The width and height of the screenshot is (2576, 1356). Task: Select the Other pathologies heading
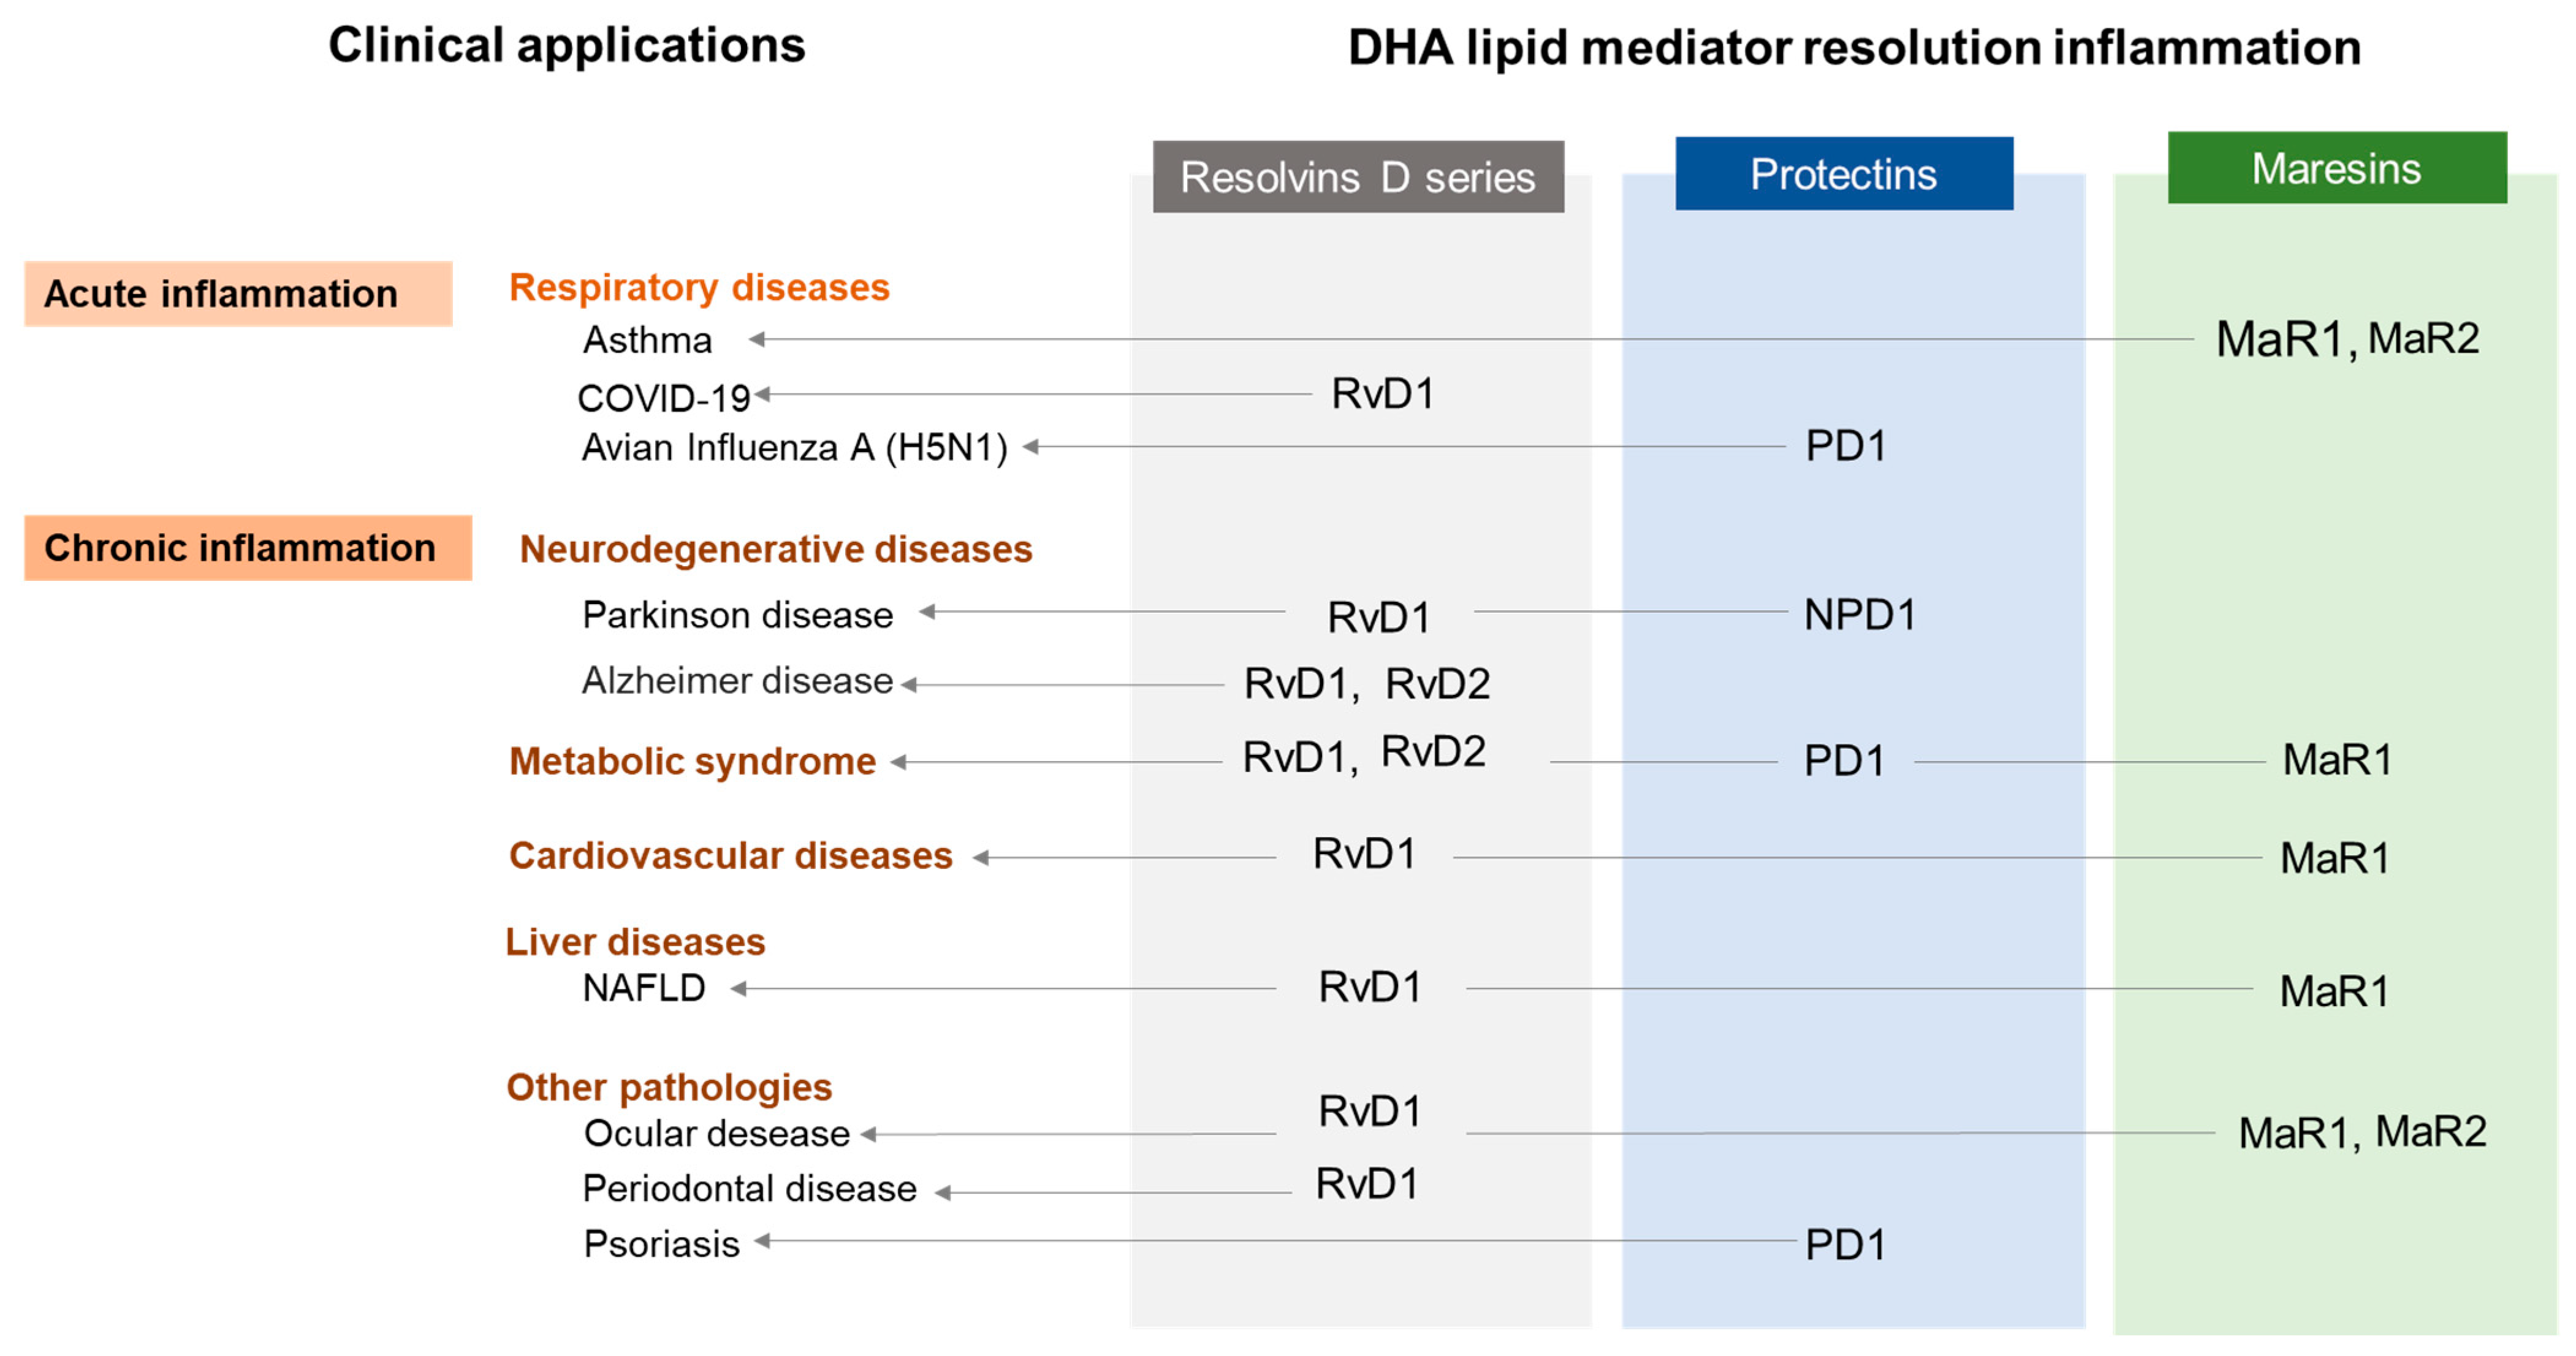[669, 1087]
